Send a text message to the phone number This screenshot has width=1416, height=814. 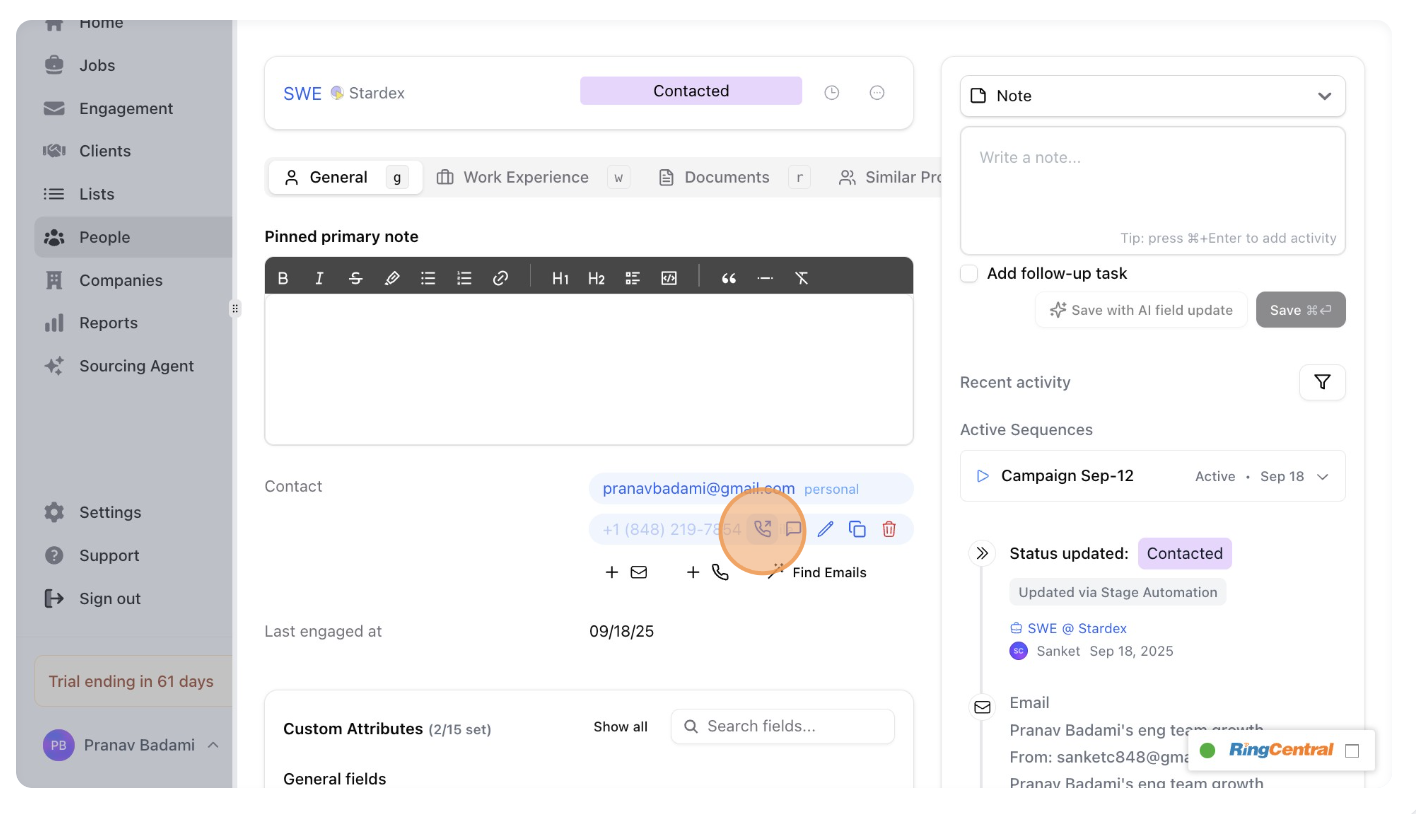pyautogui.click(x=793, y=529)
